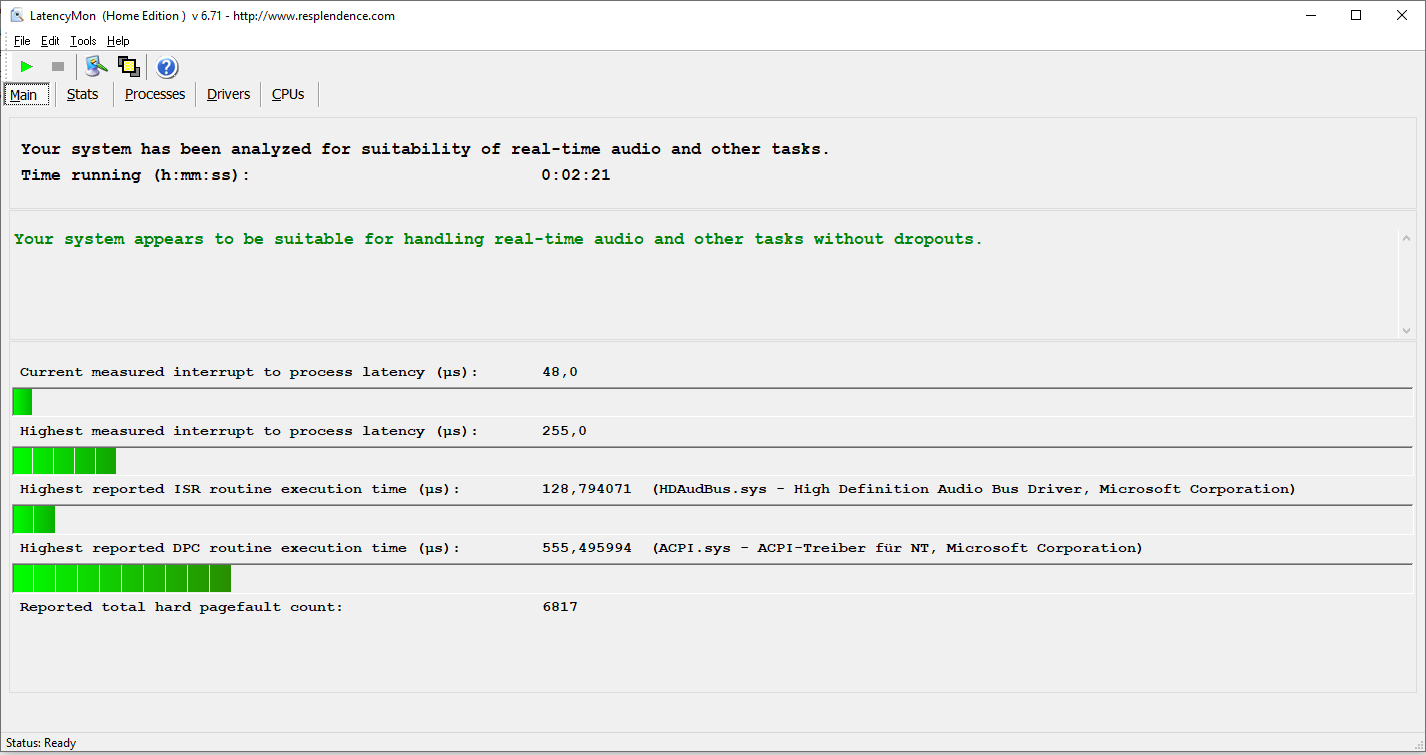Viewport: 1426px width, 755px height.
Task: Click the LatencyMon app icon in title bar
Action: pyautogui.click(x=17, y=15)
